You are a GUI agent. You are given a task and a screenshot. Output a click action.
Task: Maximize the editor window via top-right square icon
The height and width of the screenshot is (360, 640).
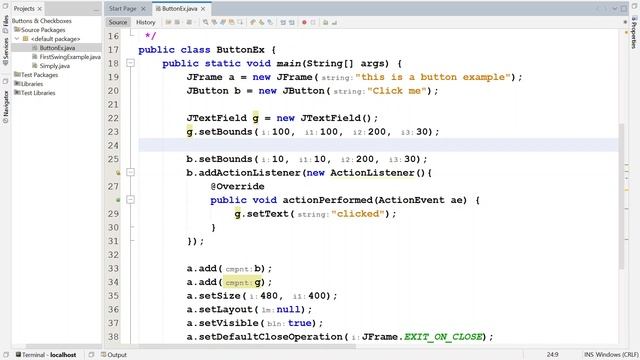click(x=624, y=9)
